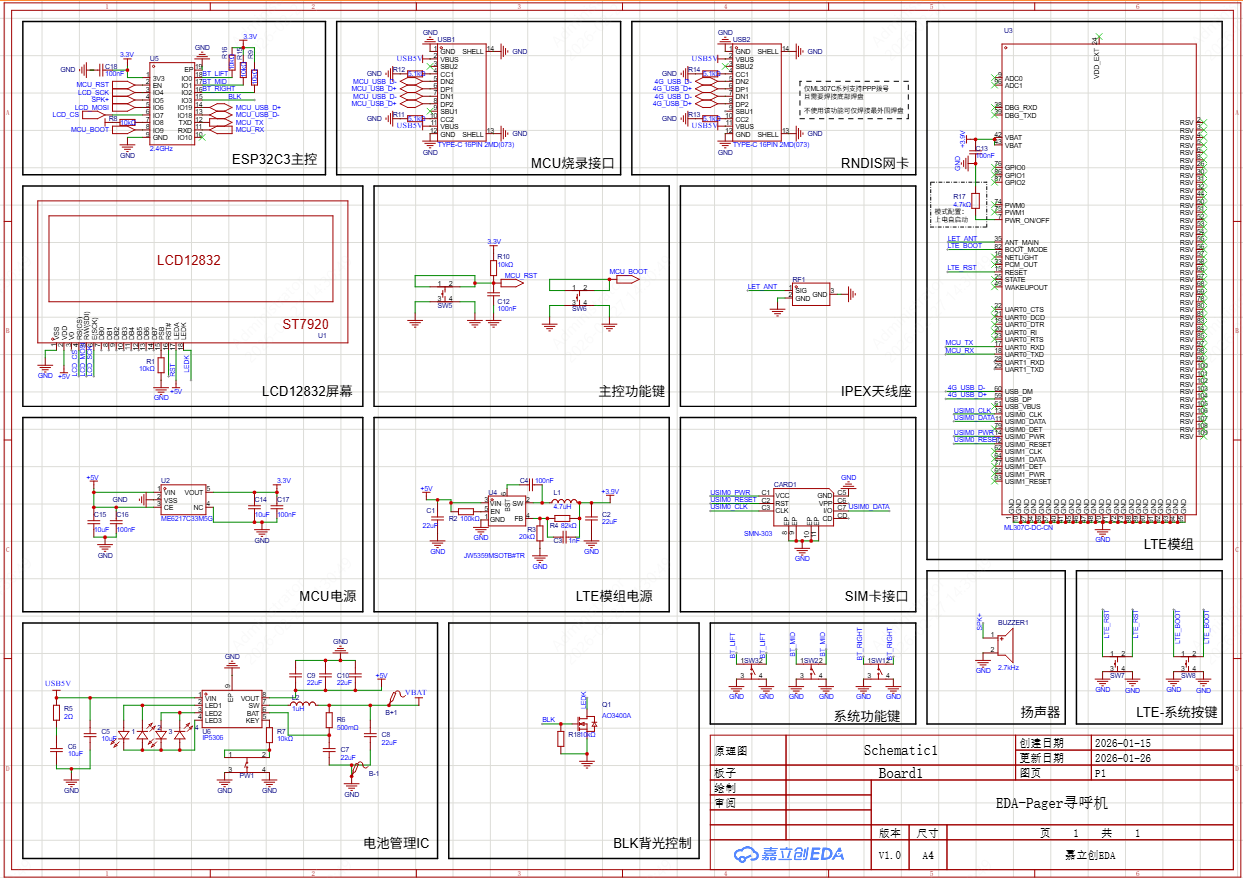Click the SW5 push button switch
The image size is (1243, 878).
(x=445, y=293)
